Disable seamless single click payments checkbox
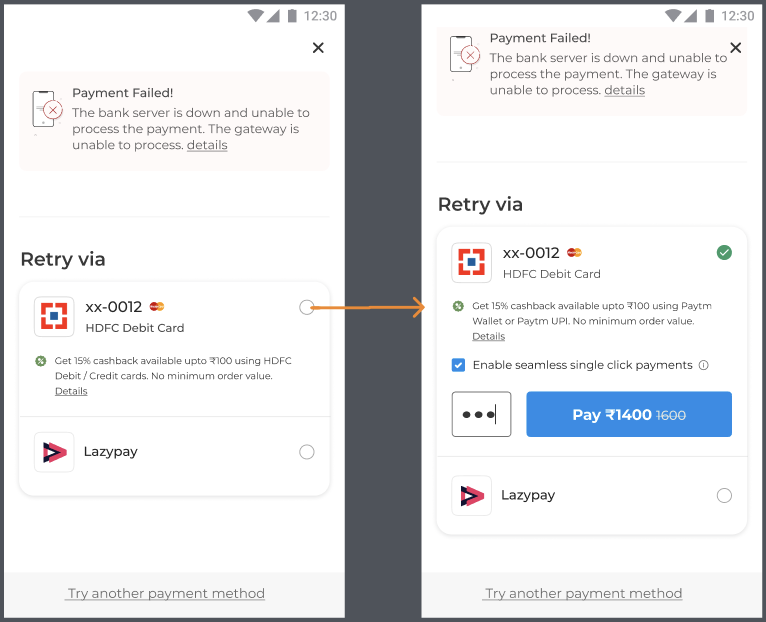Screen dimensions: 766x622 click(458, 365)
